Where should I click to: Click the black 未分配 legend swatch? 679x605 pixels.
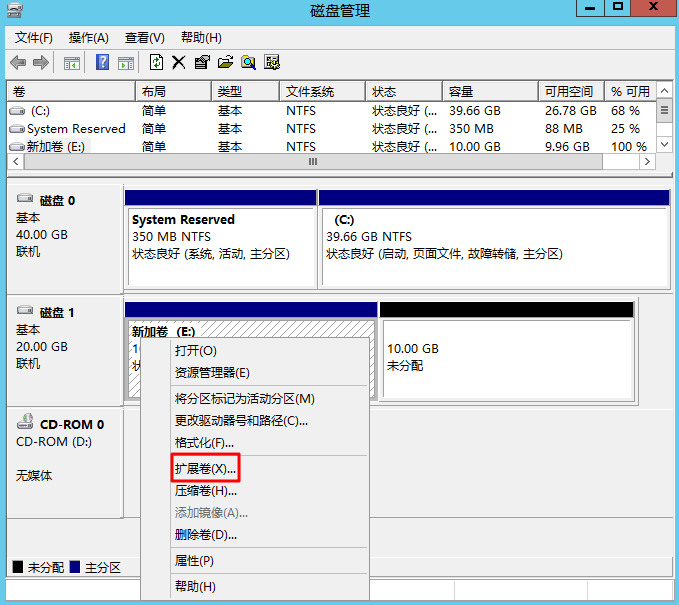coord(18,567)
